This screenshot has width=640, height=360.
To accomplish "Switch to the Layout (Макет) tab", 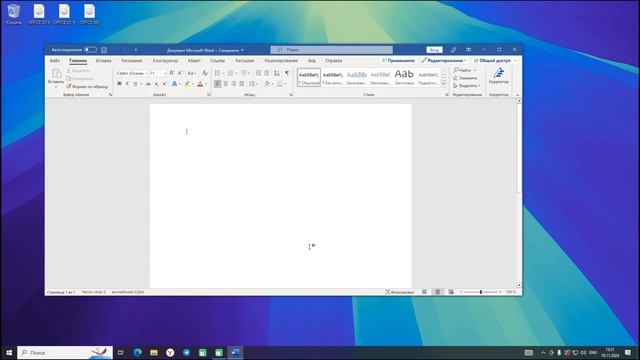I will (194, 60).
